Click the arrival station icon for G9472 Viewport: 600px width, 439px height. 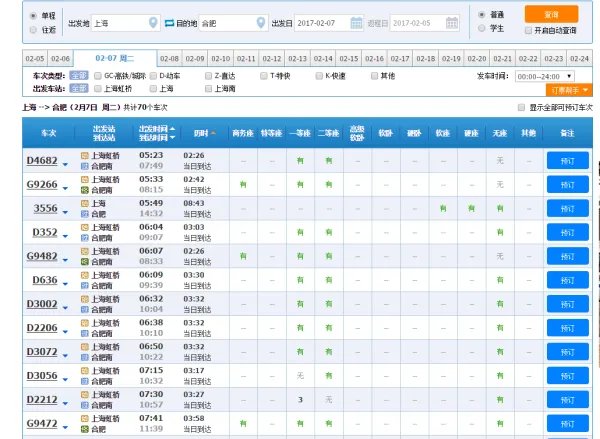pyautogui.click(x=85, y=429)
